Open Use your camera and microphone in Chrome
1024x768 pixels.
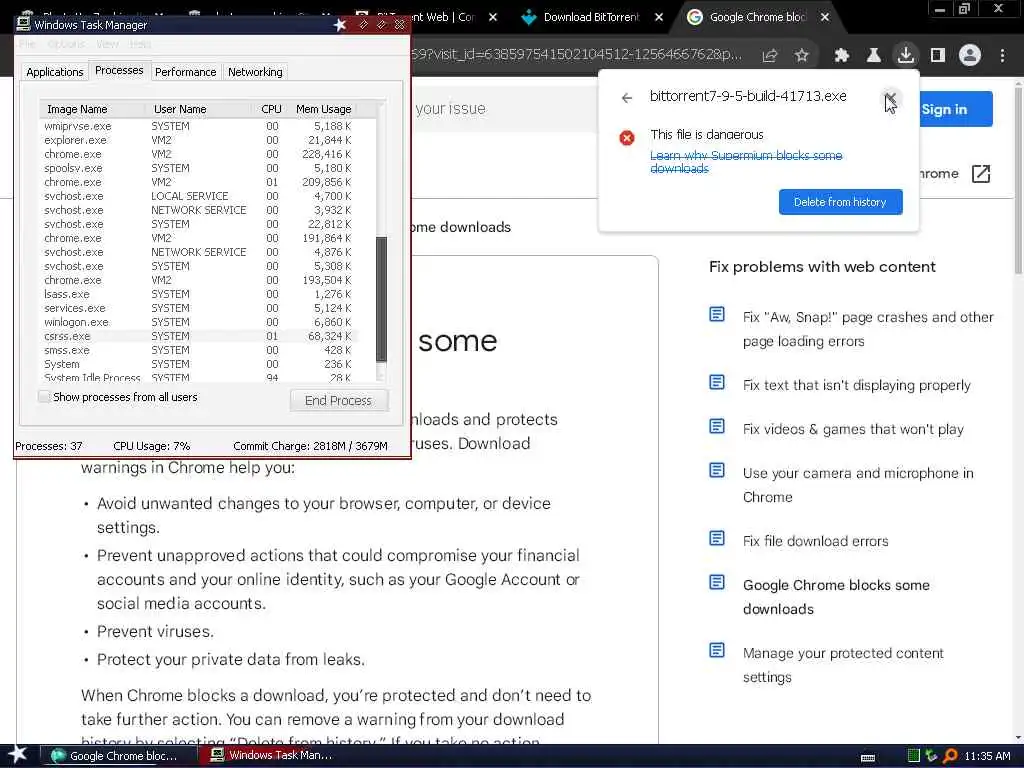coord(858,485)
